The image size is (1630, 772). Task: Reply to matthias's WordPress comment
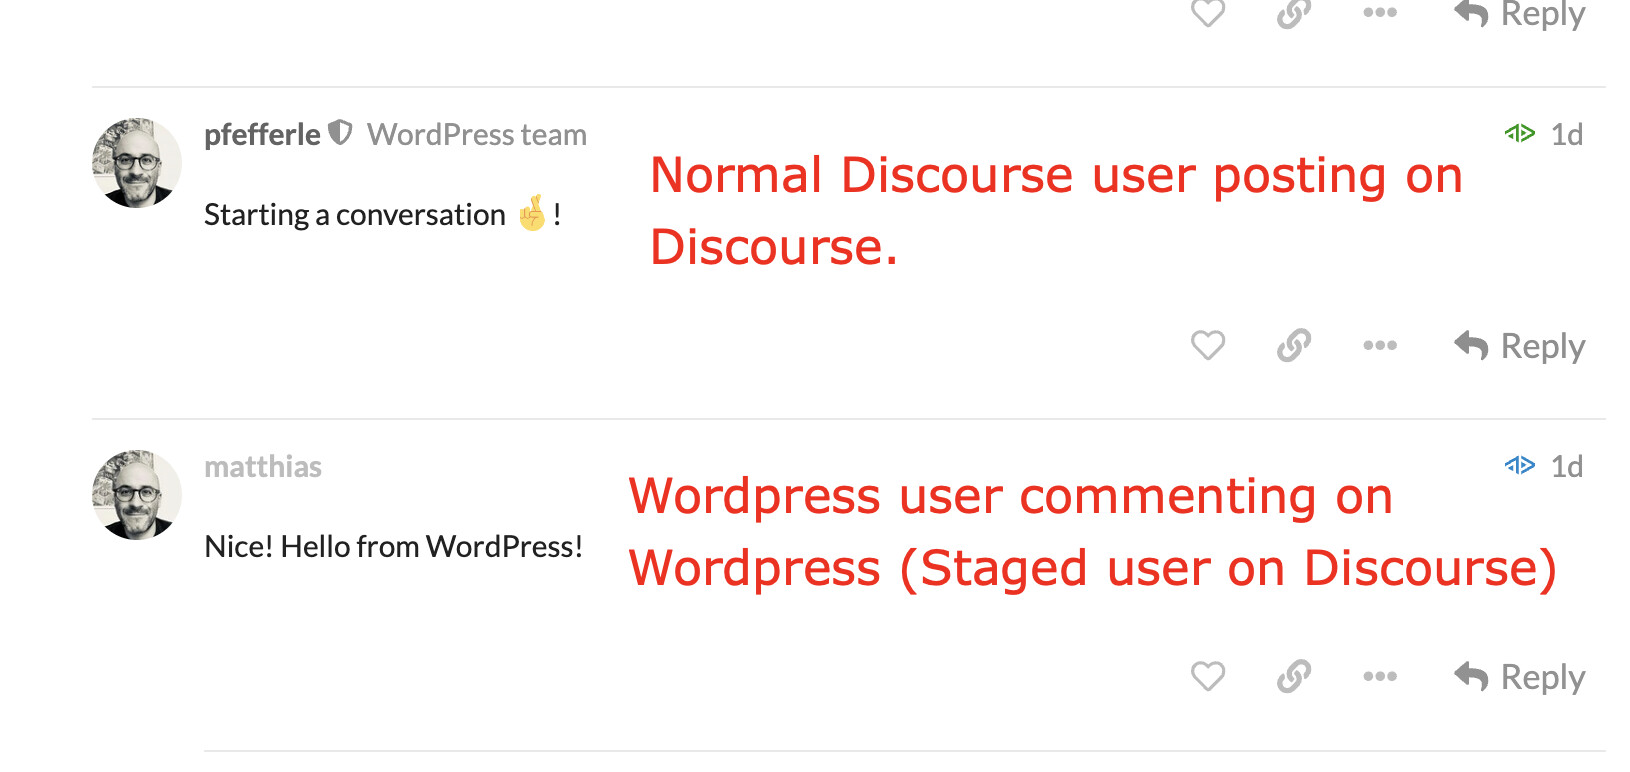1519,677
